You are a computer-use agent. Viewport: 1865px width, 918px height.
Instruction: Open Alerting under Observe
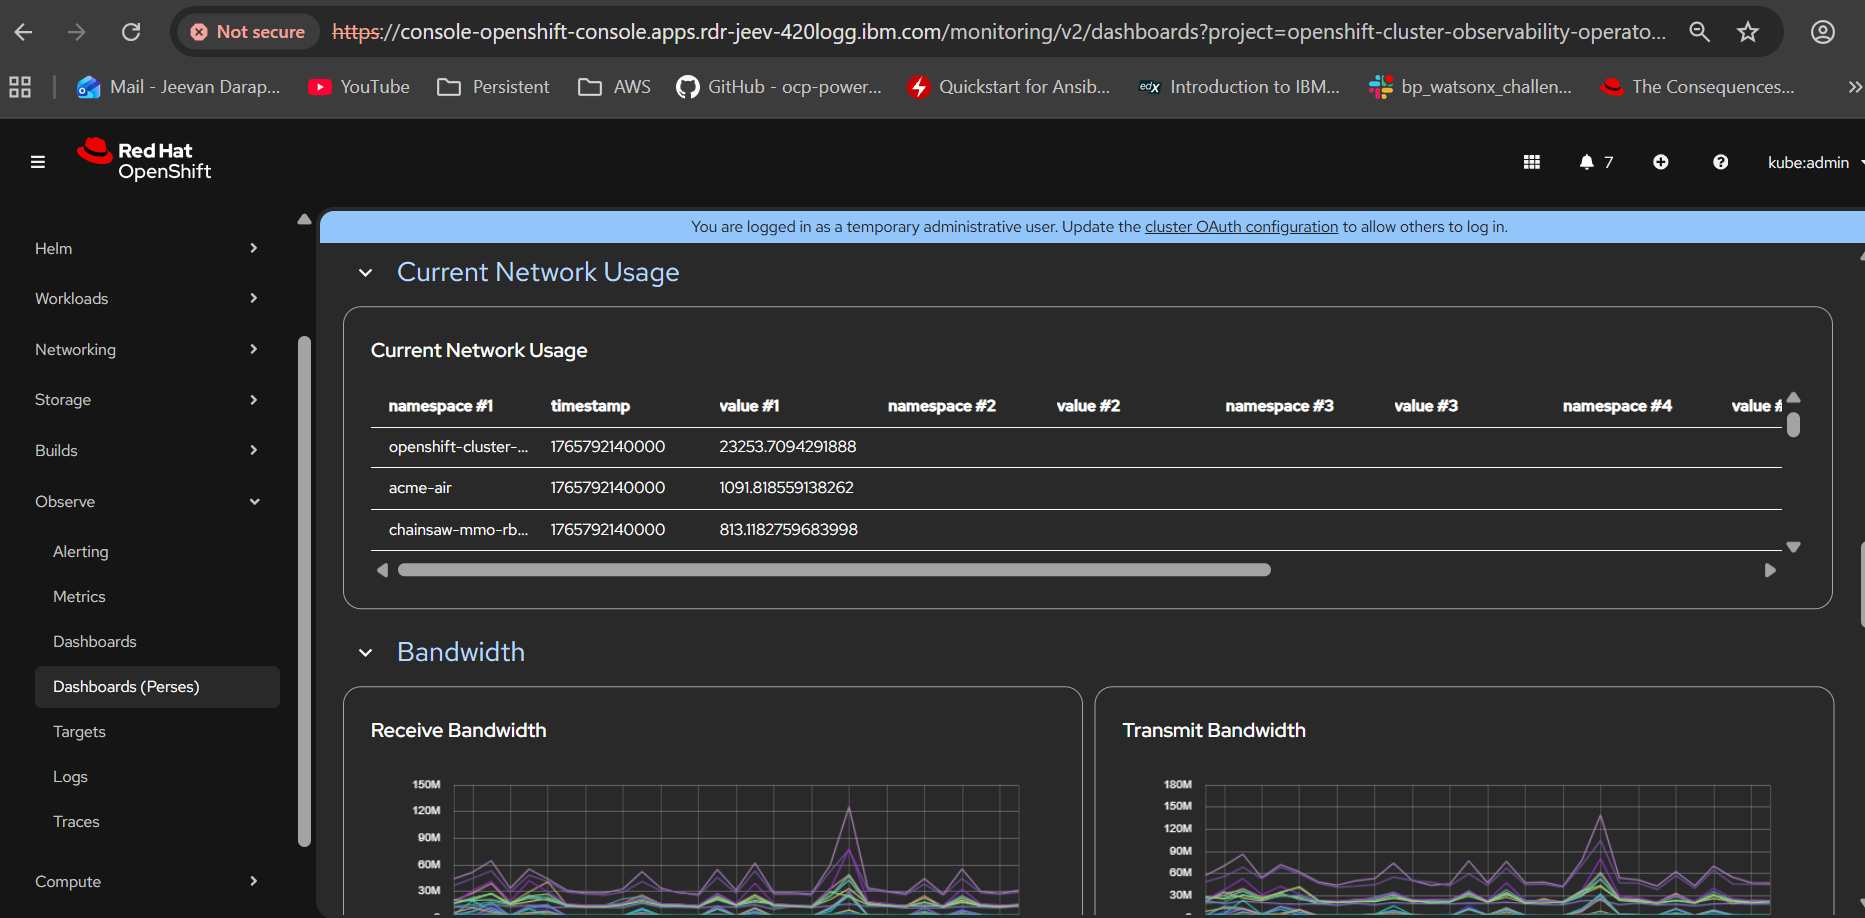tap(81, 551)
